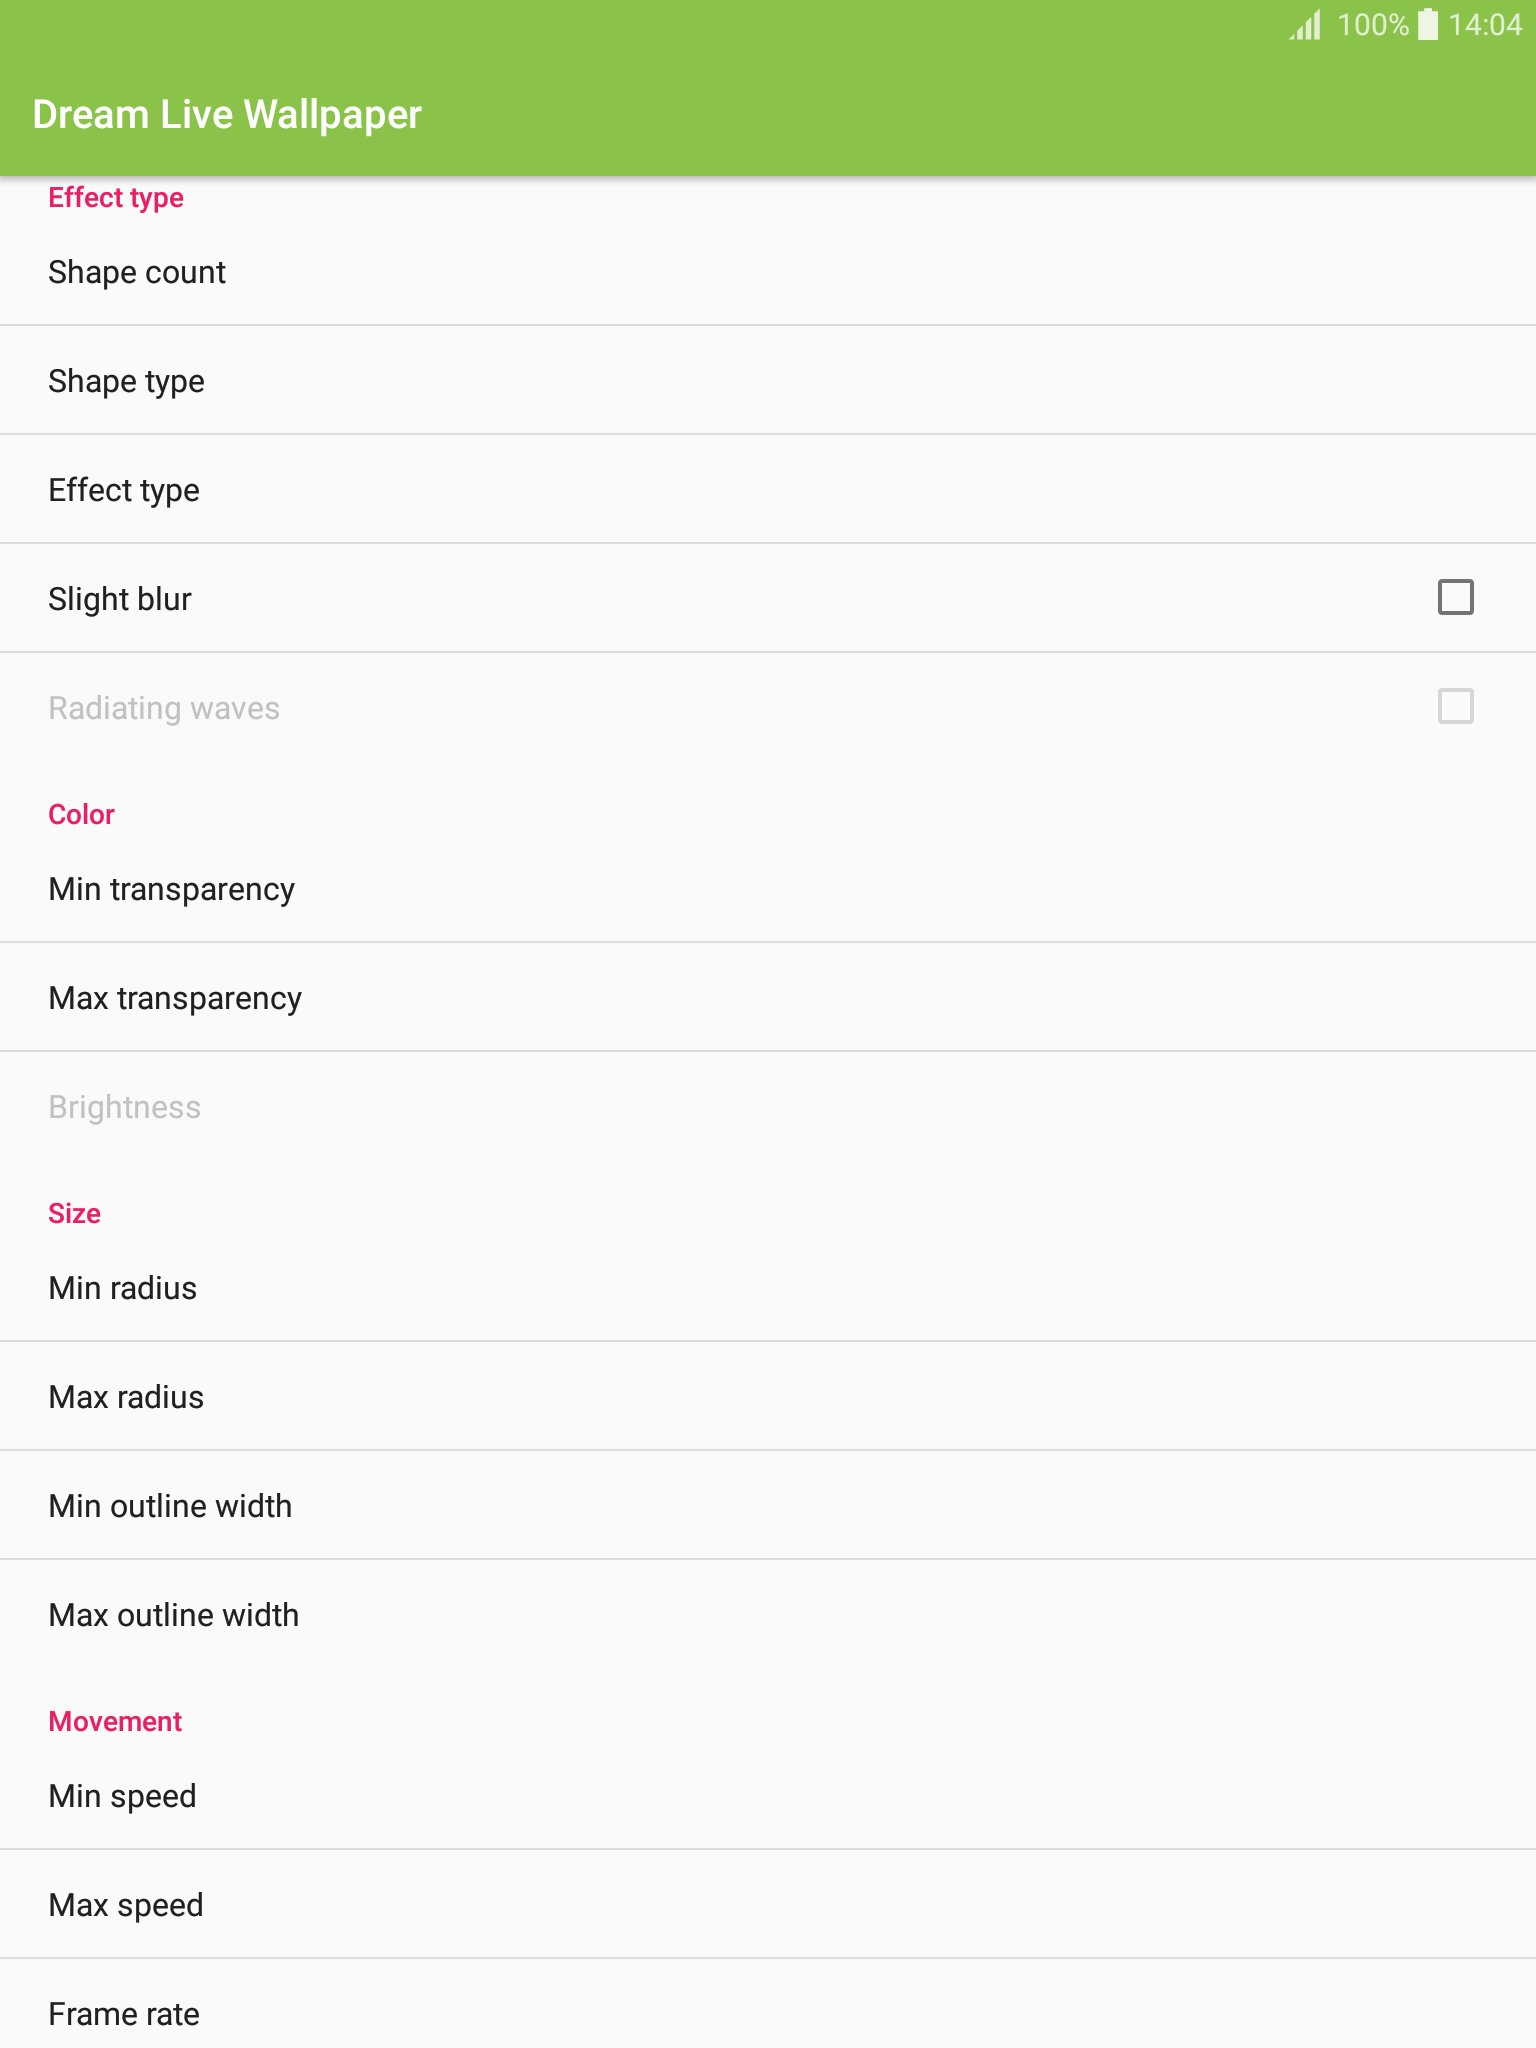
Task: Open the Min radius setting
Action: [768, 1287]
